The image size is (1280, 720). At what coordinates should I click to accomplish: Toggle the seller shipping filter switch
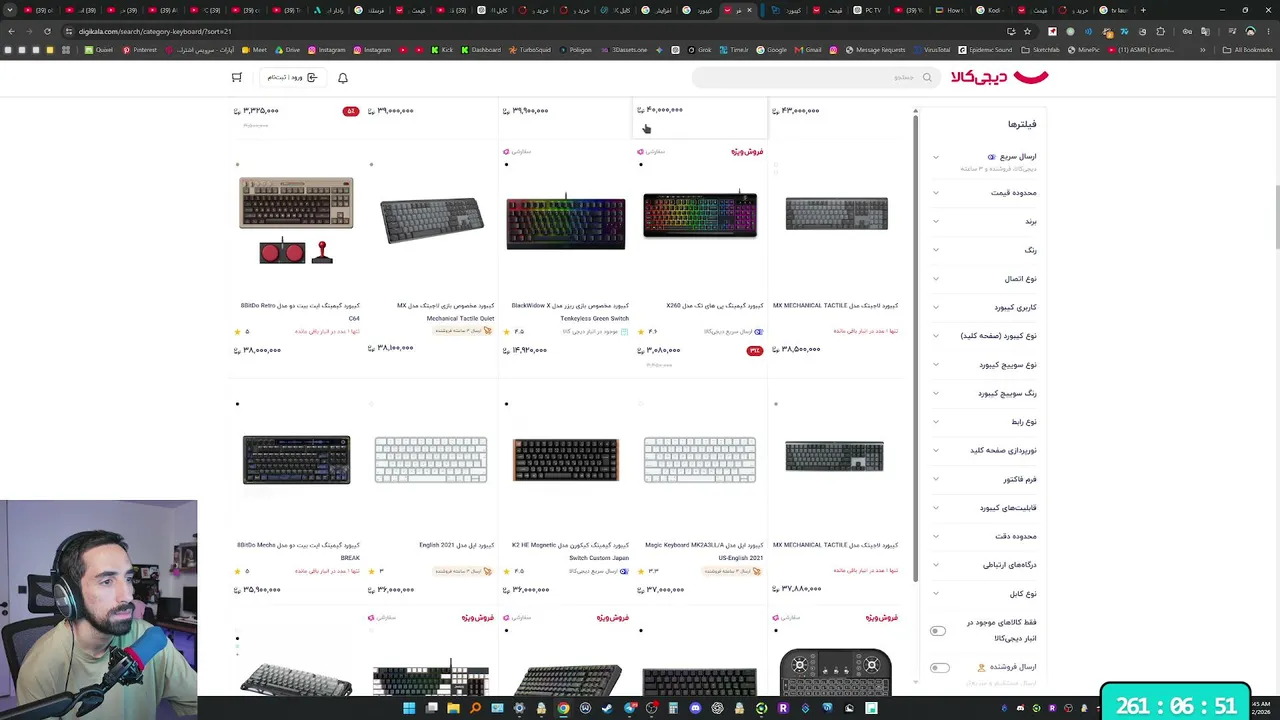tap(940, 668)
